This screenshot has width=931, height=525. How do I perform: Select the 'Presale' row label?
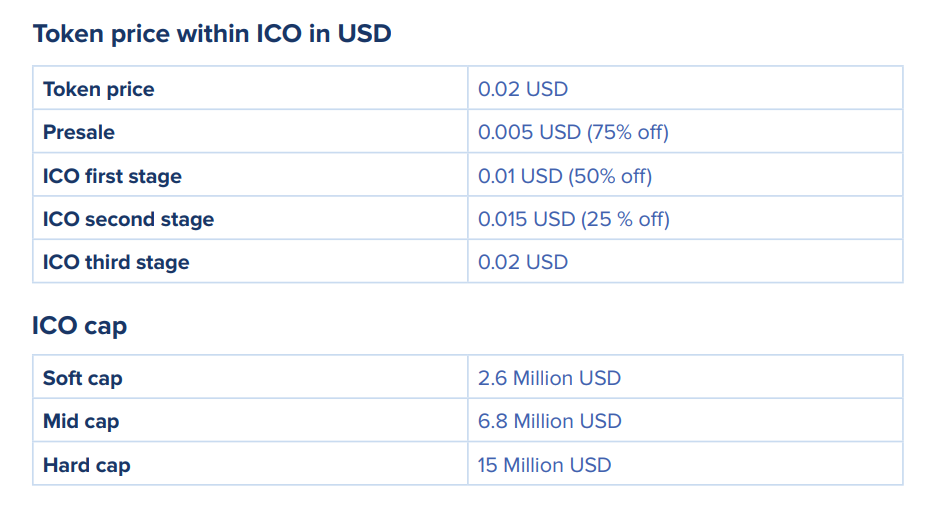click(x=79, y=132)
